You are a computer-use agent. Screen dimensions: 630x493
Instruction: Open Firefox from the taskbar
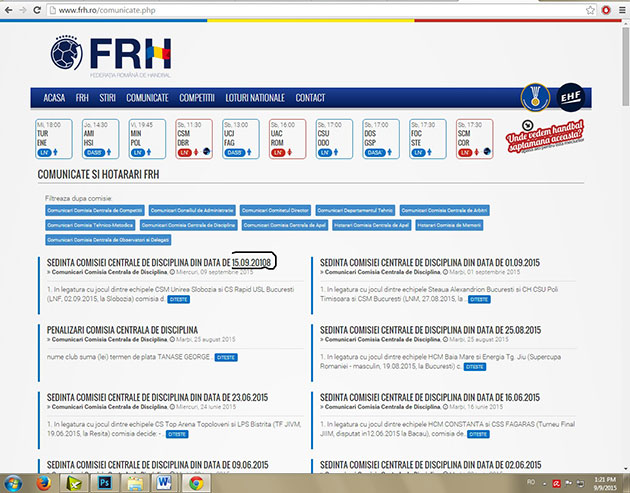click(x=43, y=483)
